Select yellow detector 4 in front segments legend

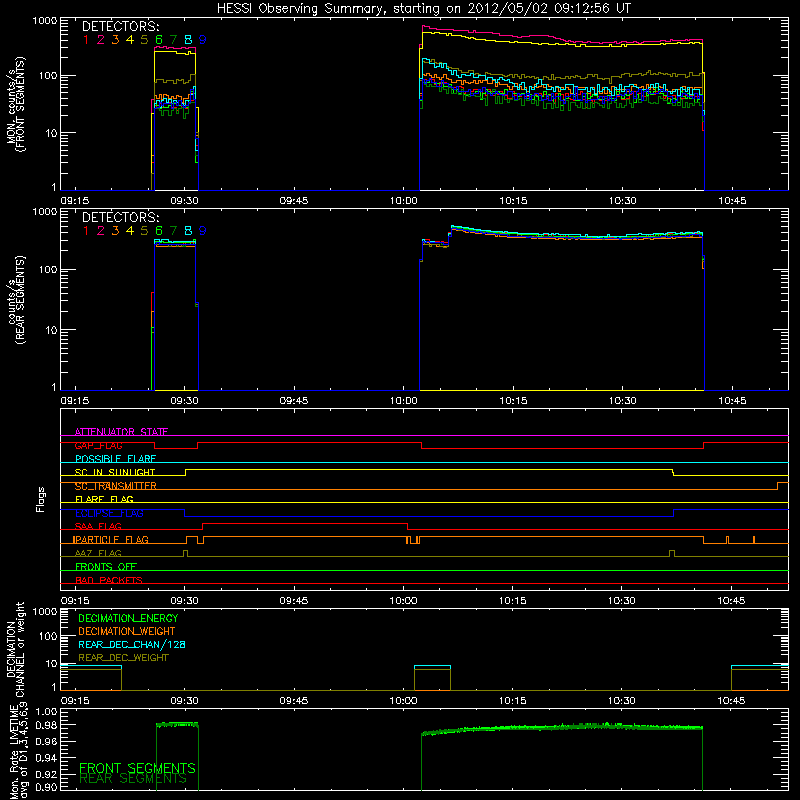coord(130,40)
